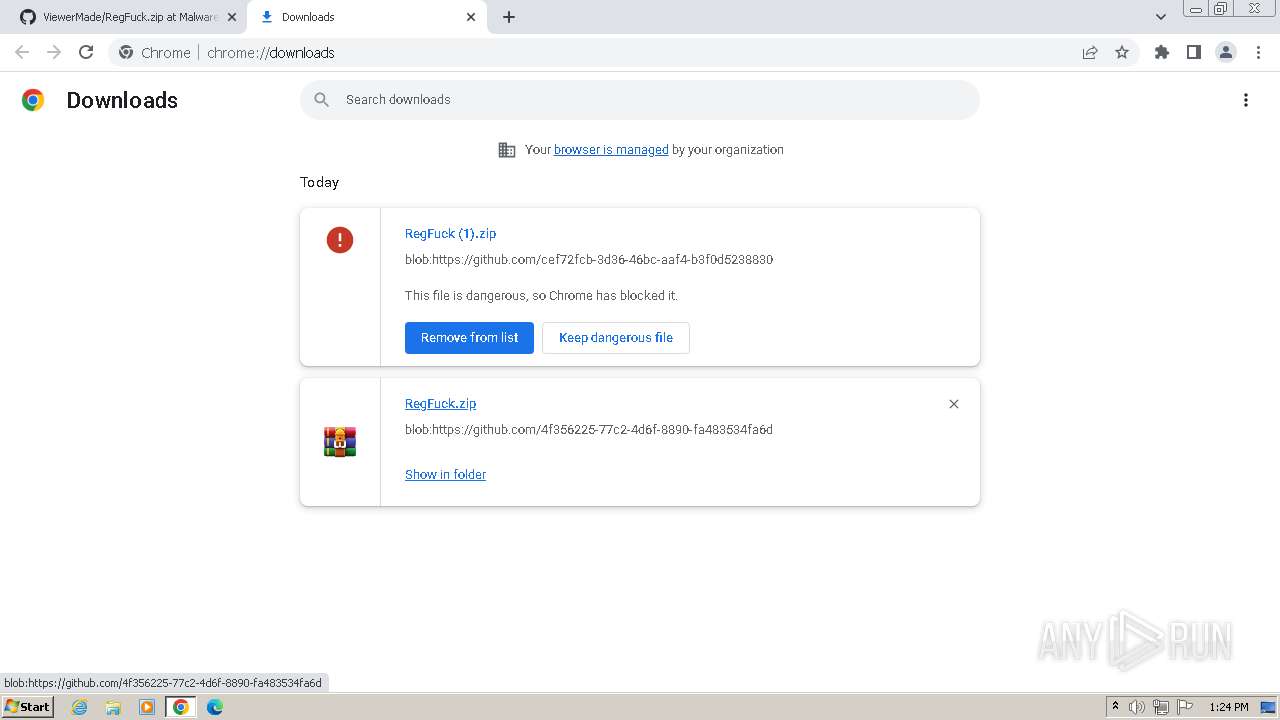The width and height of the screenshot is (1280, 720).
Task: Click the browser forward arrow
Action: pos(54,52)
